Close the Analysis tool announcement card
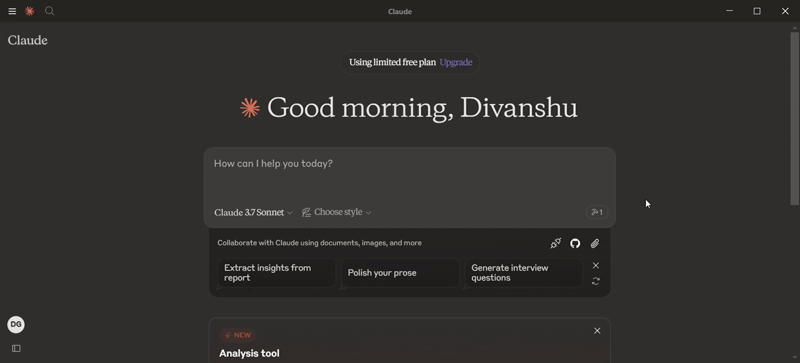Image resolution: width=800 pixels, height=363 pixels. (x=597, y=331)
